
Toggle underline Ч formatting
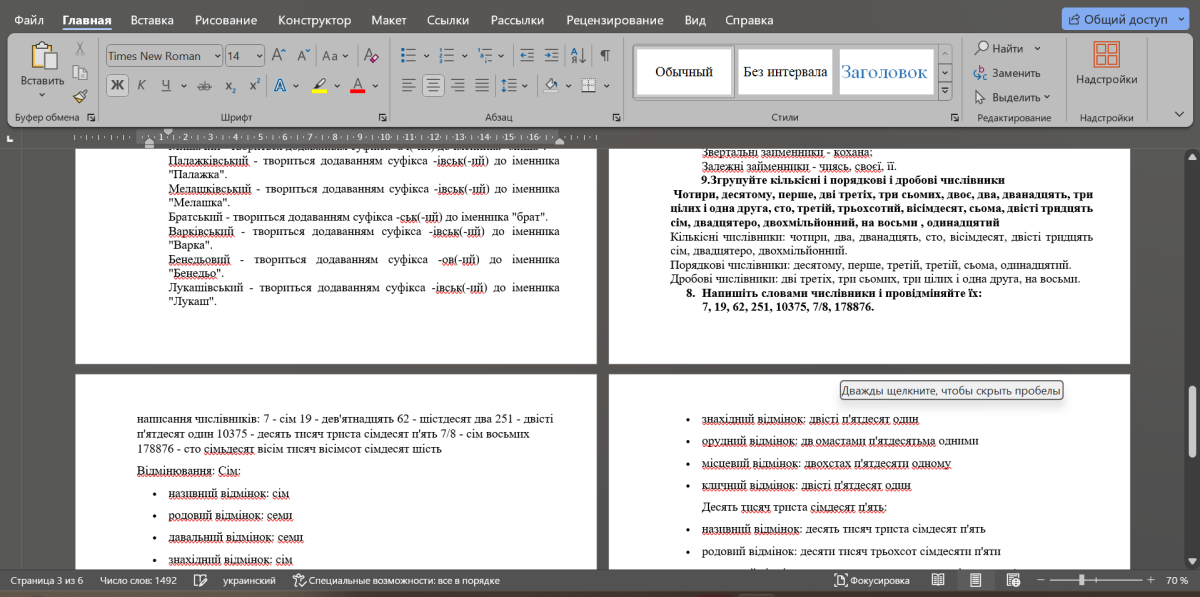coord(165,86)
